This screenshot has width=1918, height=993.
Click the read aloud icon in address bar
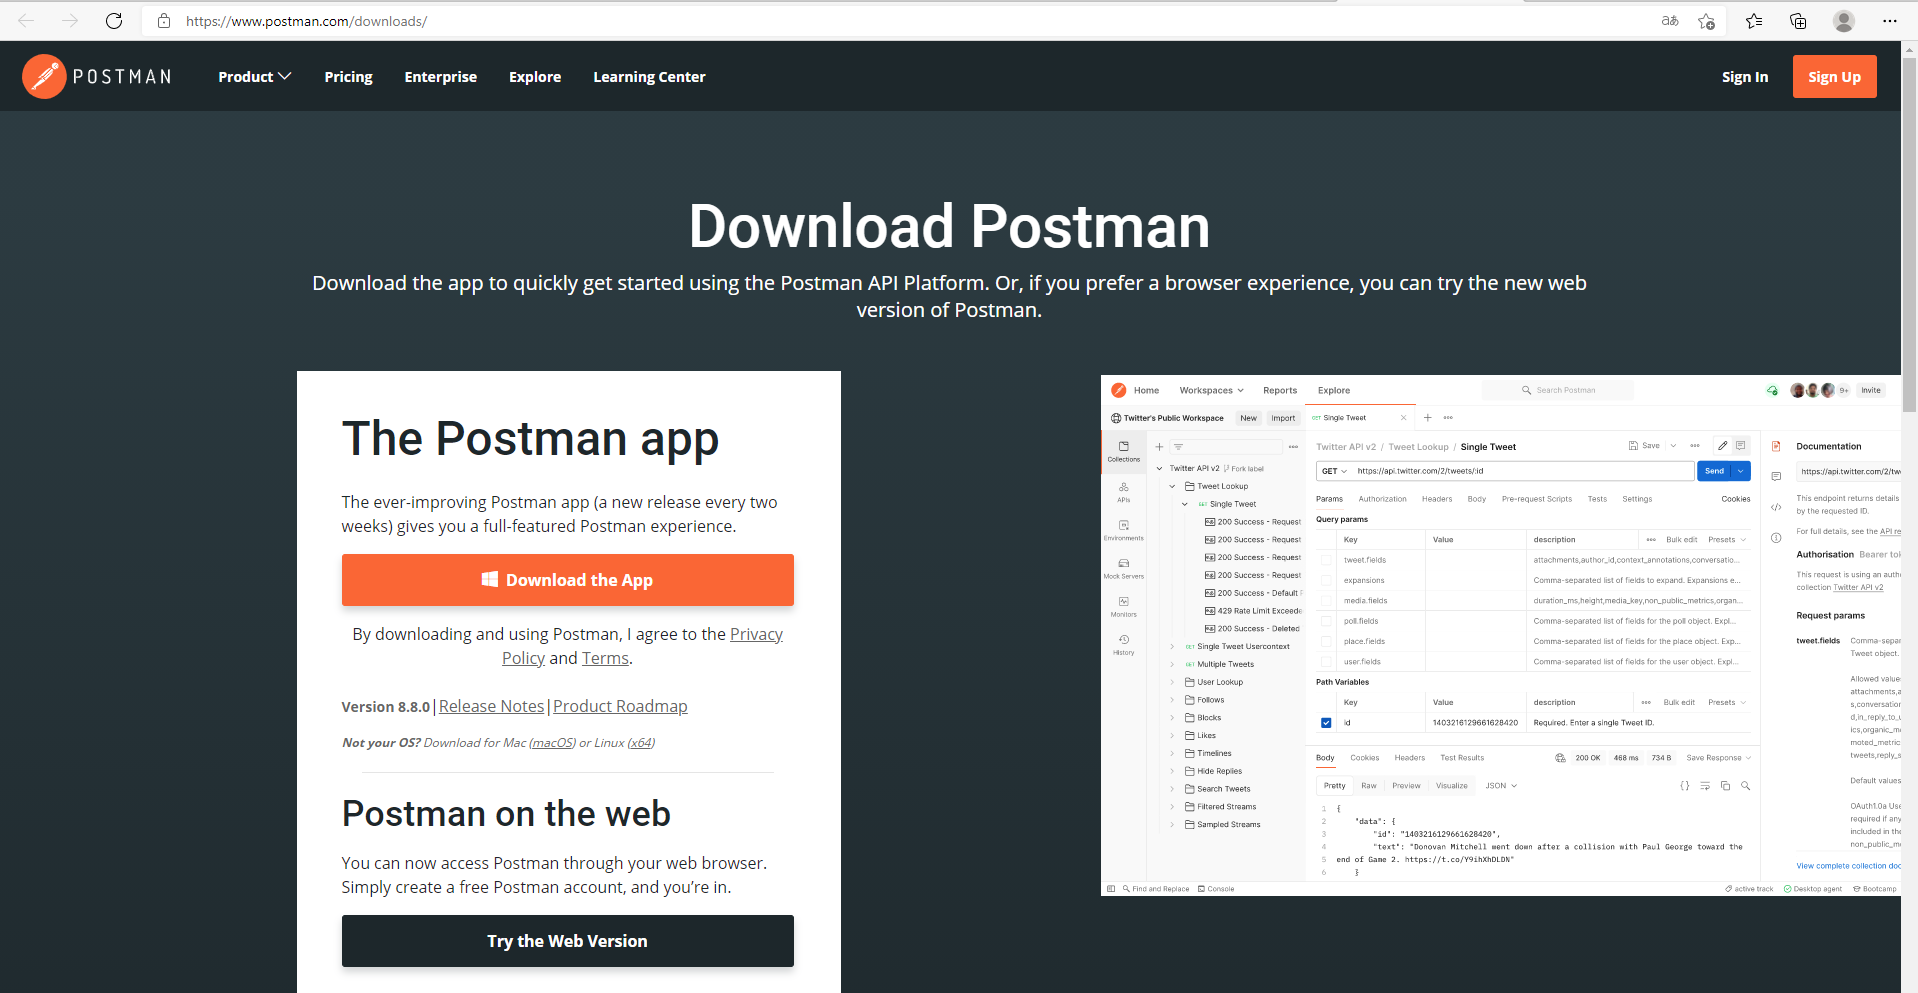[1670, 21]
